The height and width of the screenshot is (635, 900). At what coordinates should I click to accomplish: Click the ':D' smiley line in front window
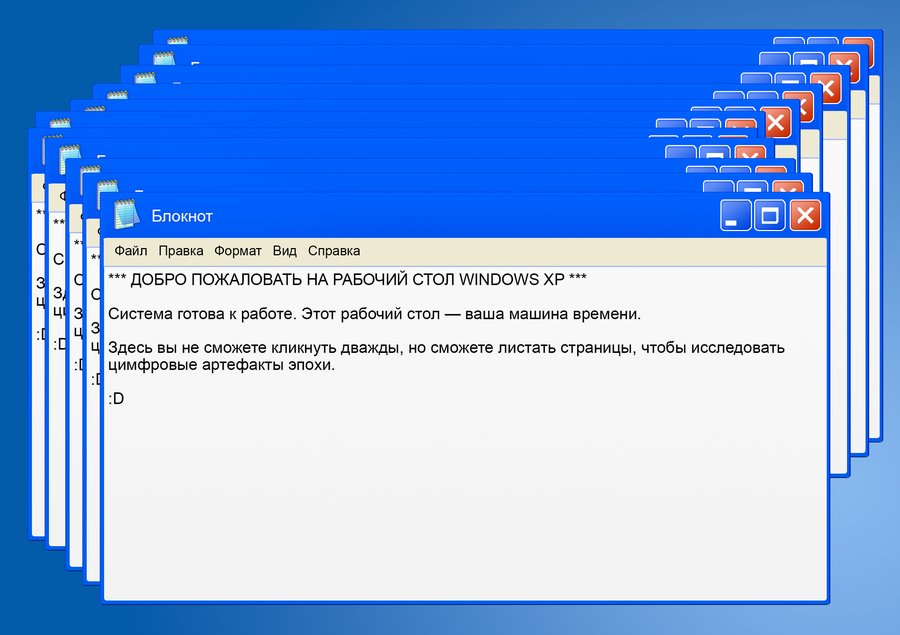pos(116,398)
